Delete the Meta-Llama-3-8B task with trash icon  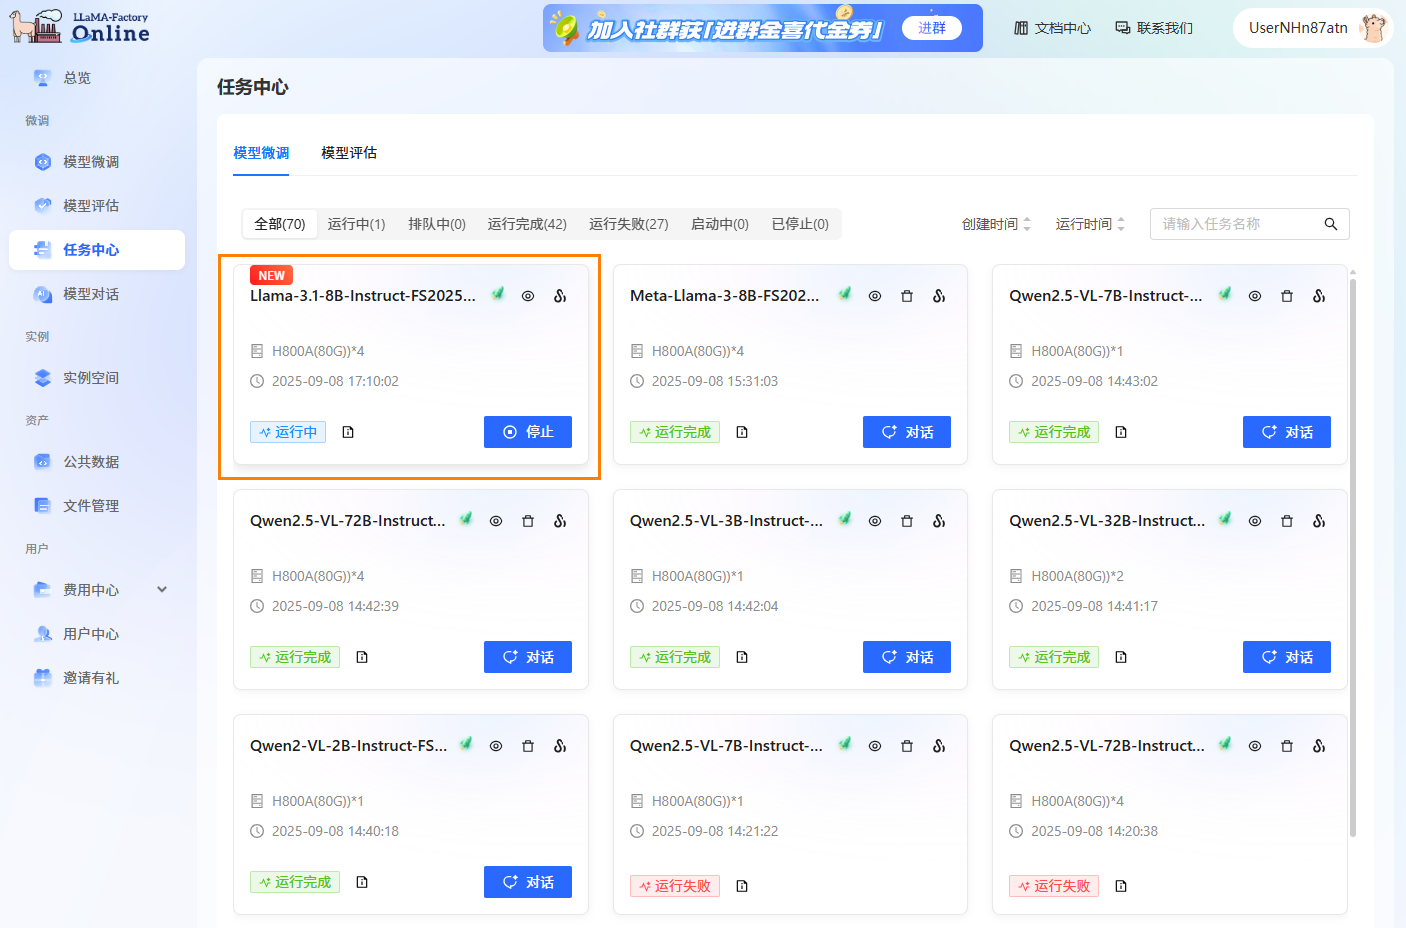tap(907, 296)
